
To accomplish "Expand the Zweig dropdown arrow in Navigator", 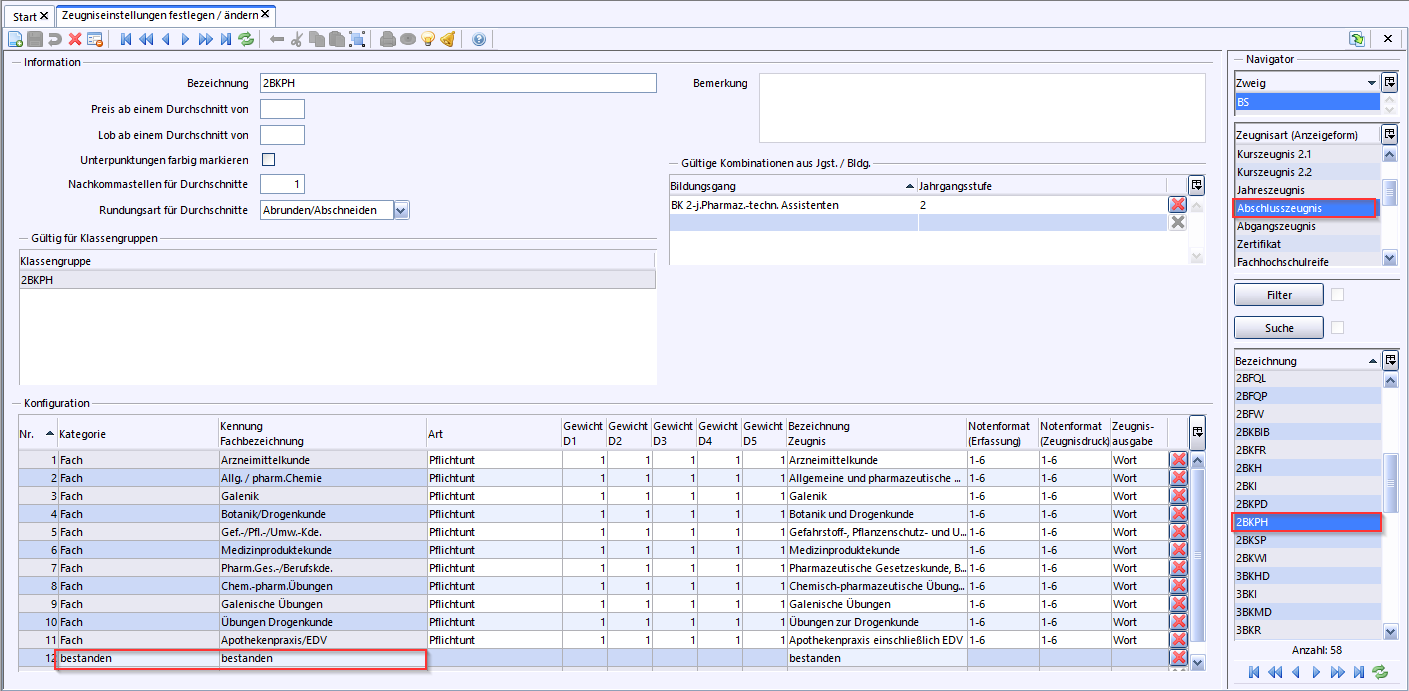I will pyautogui.click(x=1371, y=83).
